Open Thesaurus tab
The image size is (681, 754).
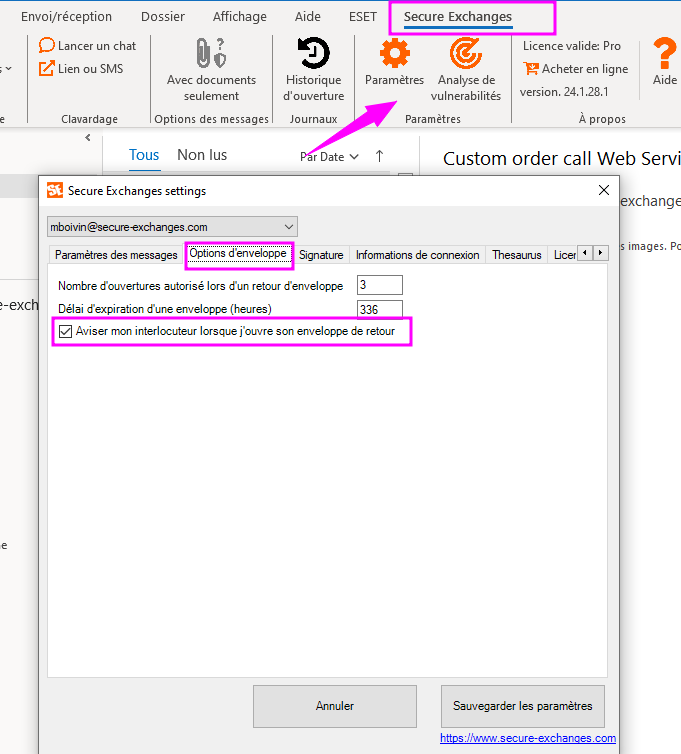517,255
